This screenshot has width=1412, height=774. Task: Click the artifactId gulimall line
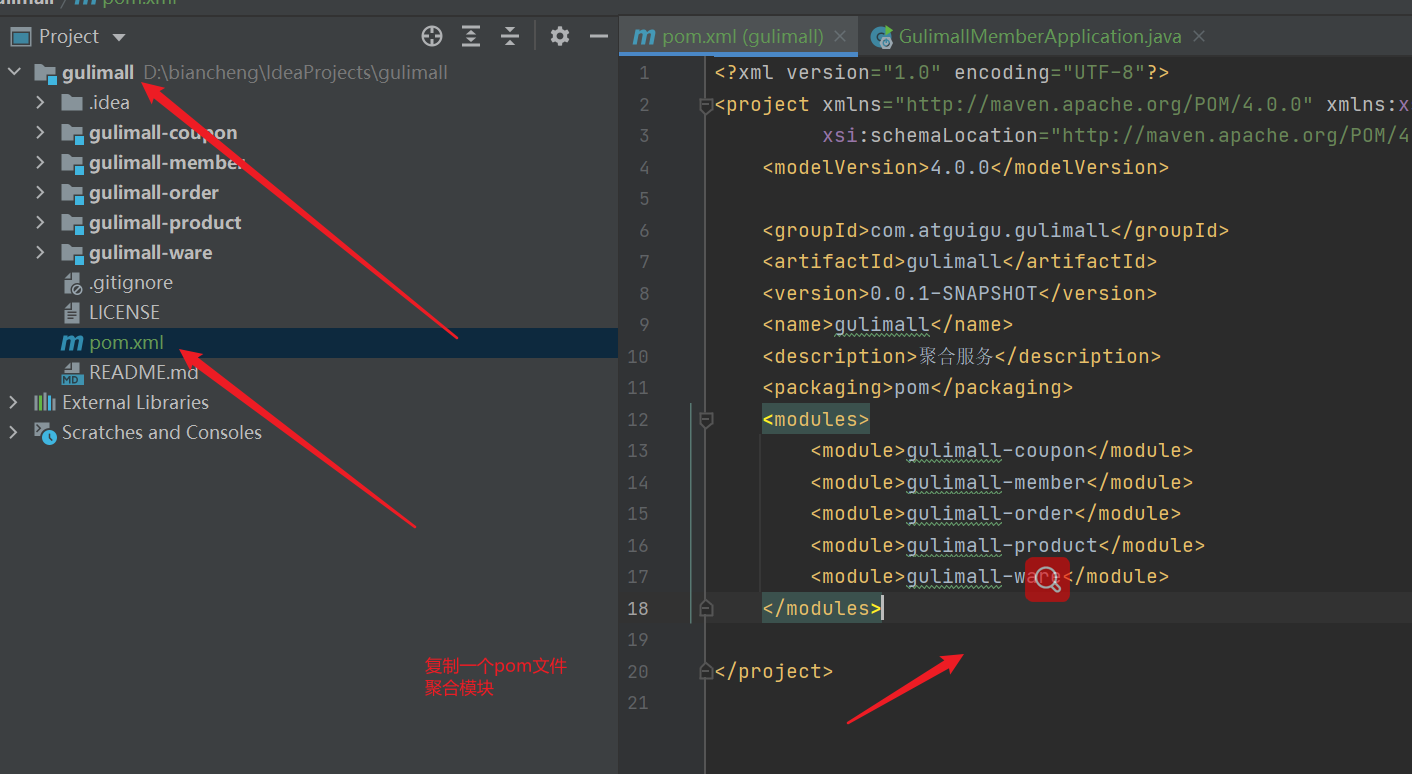tap(959, 262)
